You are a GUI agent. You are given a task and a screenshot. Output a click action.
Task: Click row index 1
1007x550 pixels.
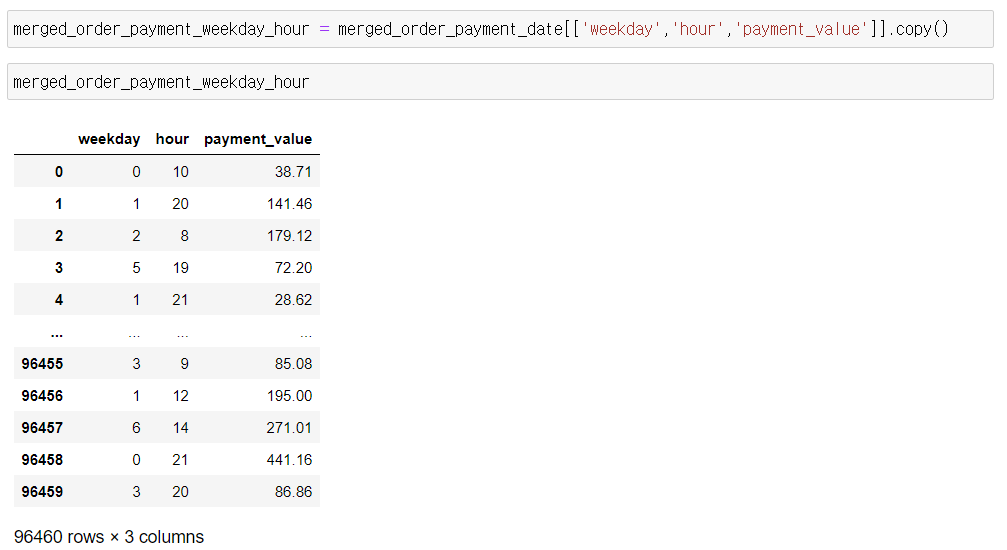tap(59, 204)
